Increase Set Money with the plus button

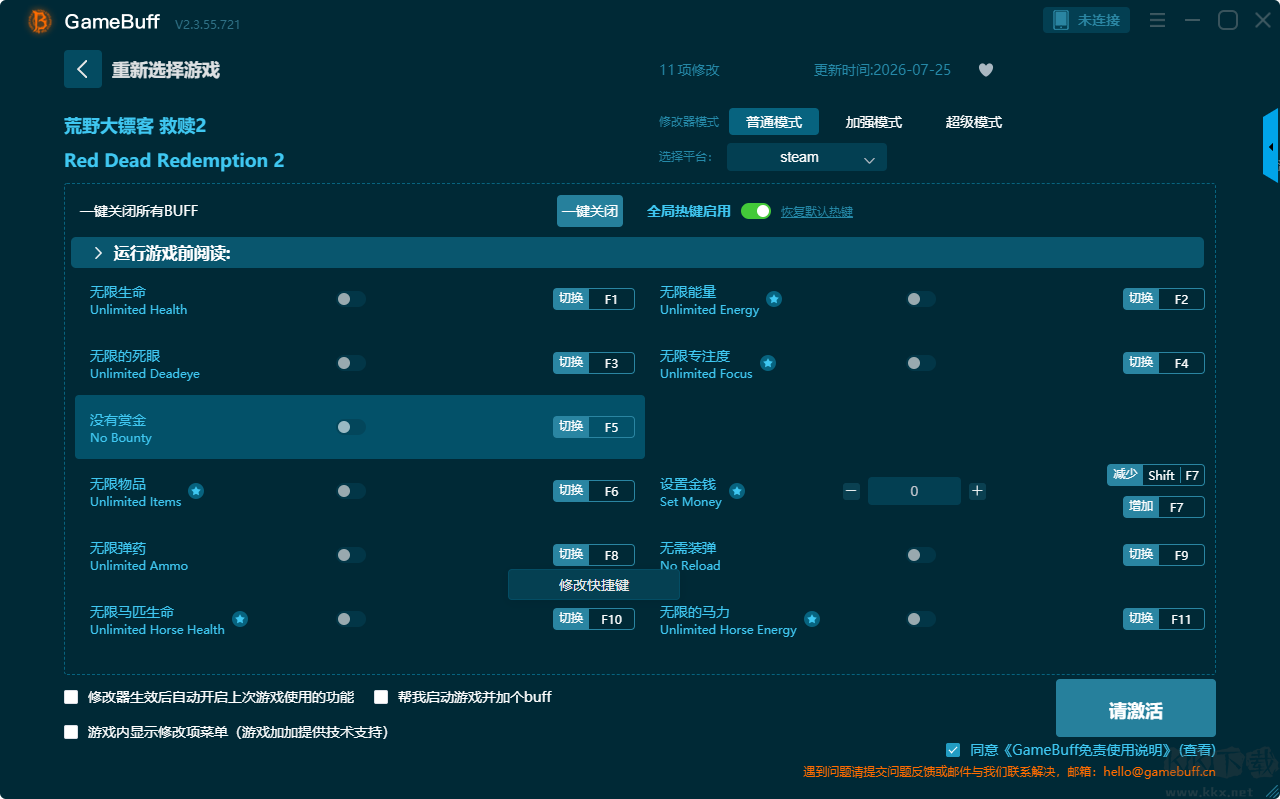pos(978,491)
